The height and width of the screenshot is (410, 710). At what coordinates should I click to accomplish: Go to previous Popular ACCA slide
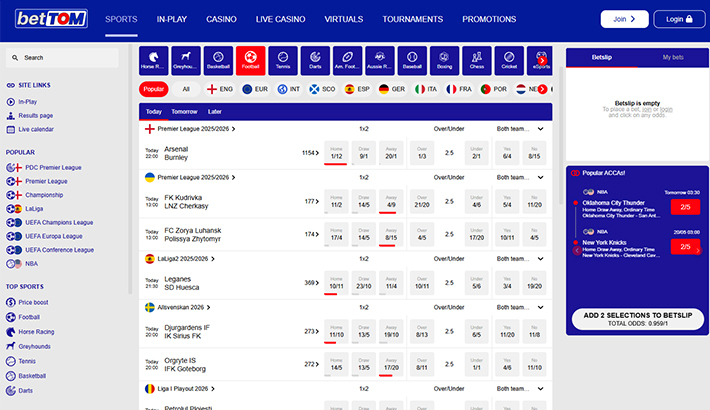(577, 251)
